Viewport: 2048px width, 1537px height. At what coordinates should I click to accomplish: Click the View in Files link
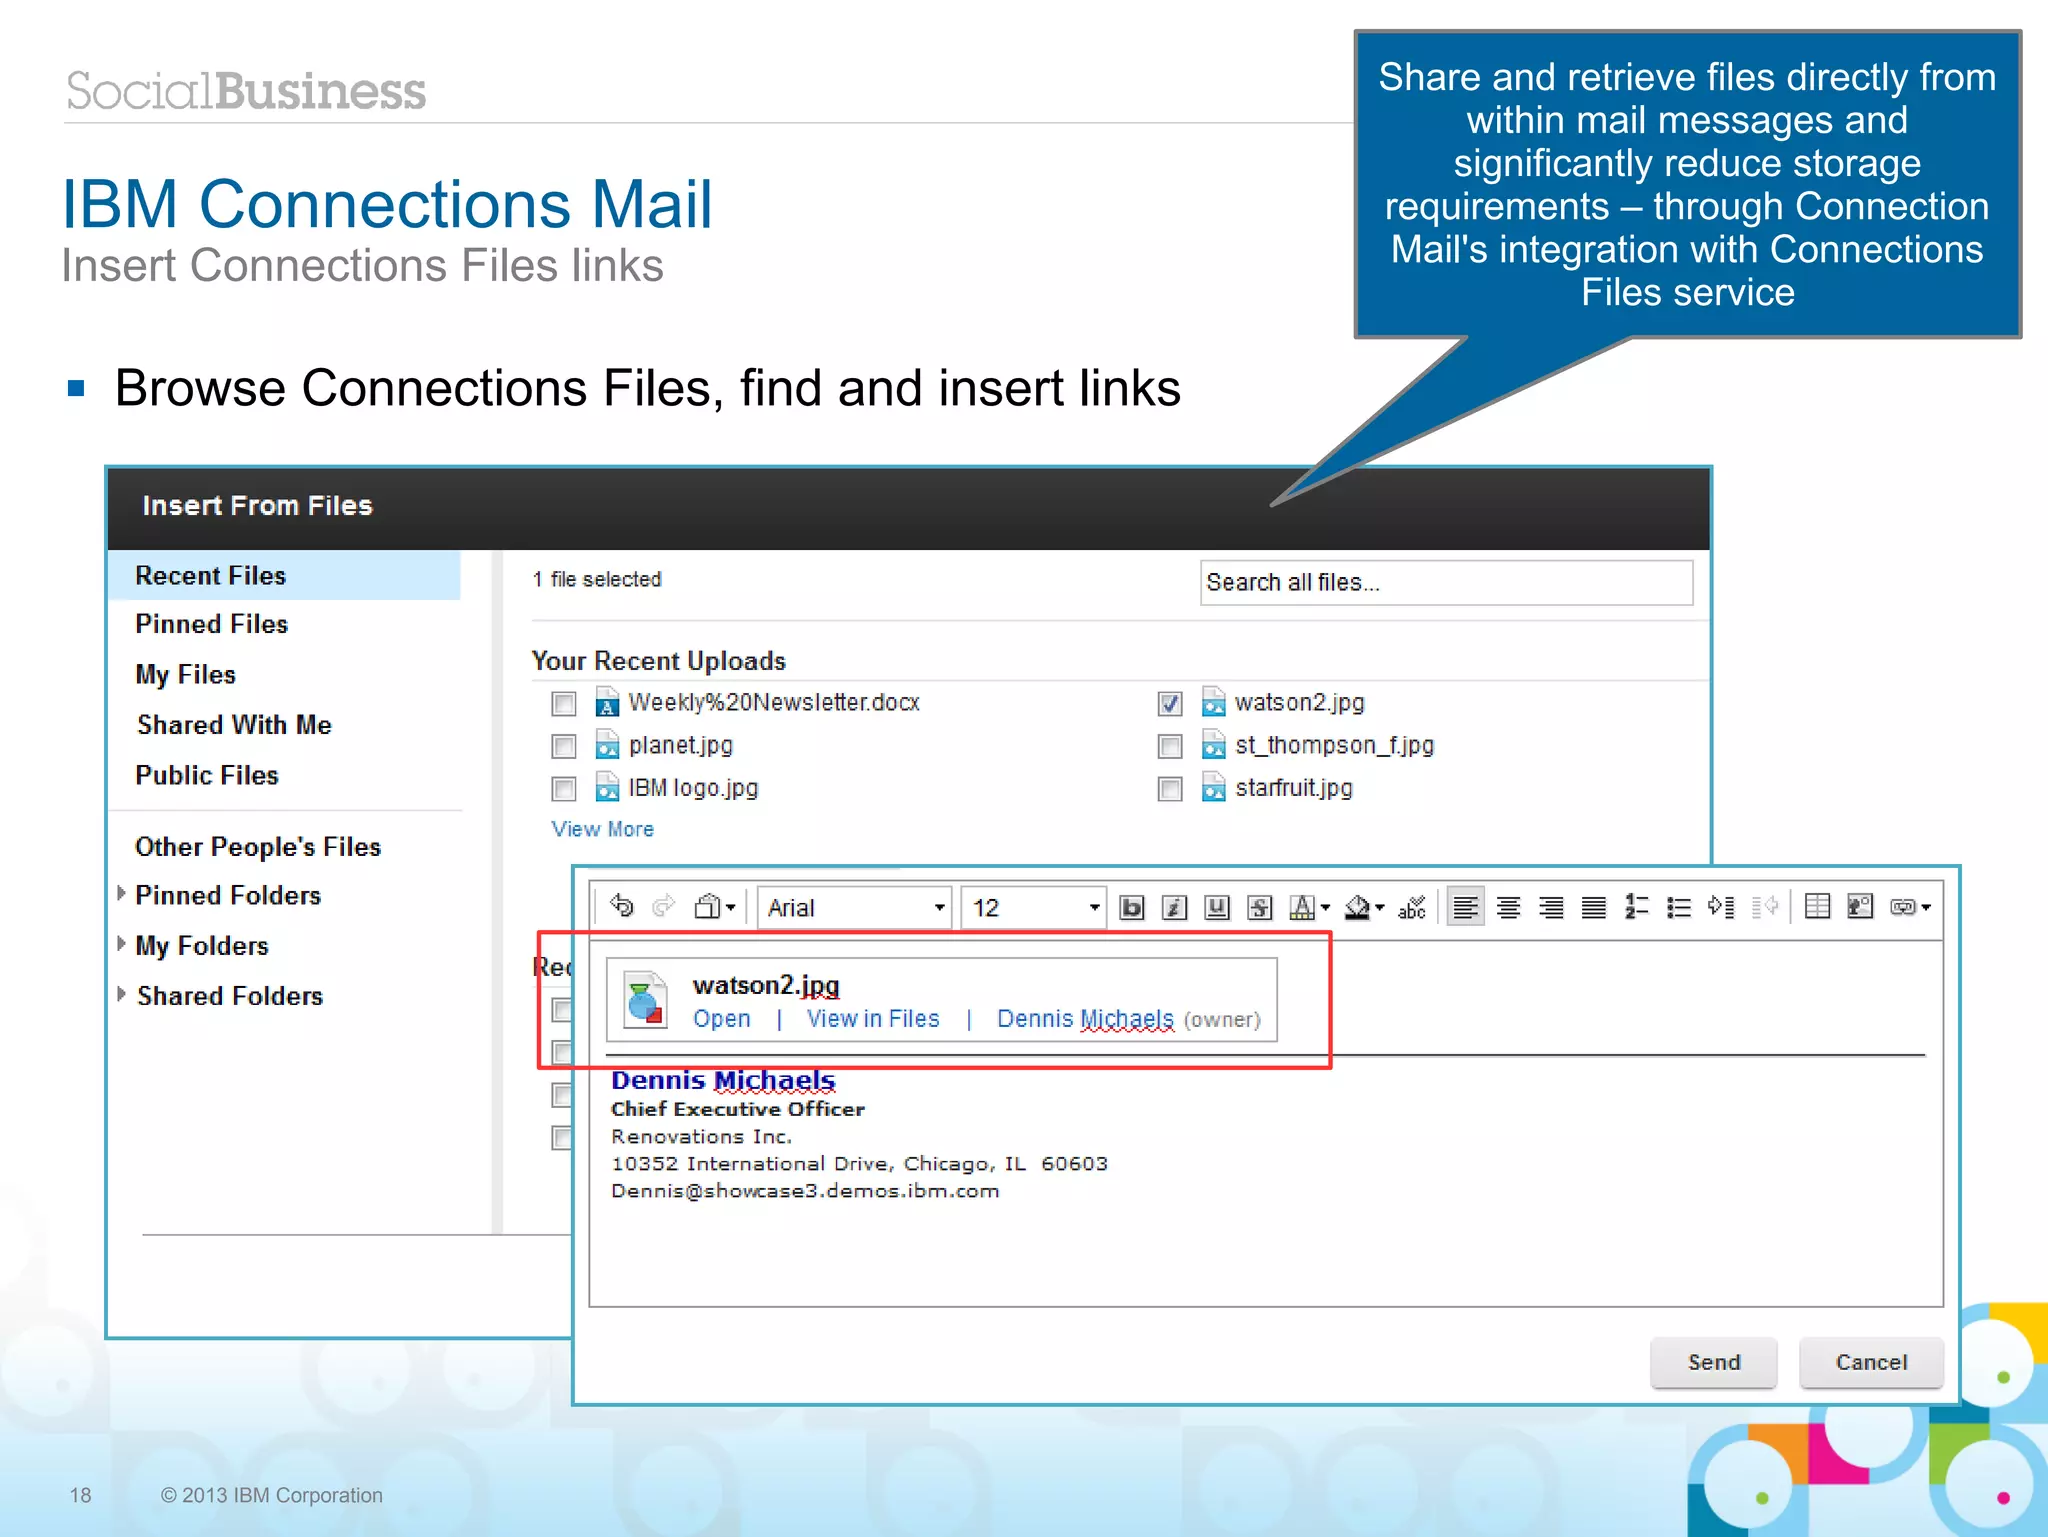(x=873, y=1019)
